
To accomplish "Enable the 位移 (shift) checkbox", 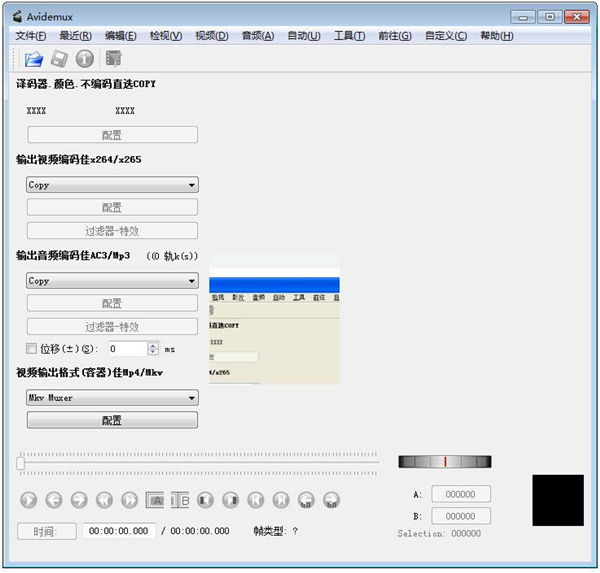I will 31,349.
